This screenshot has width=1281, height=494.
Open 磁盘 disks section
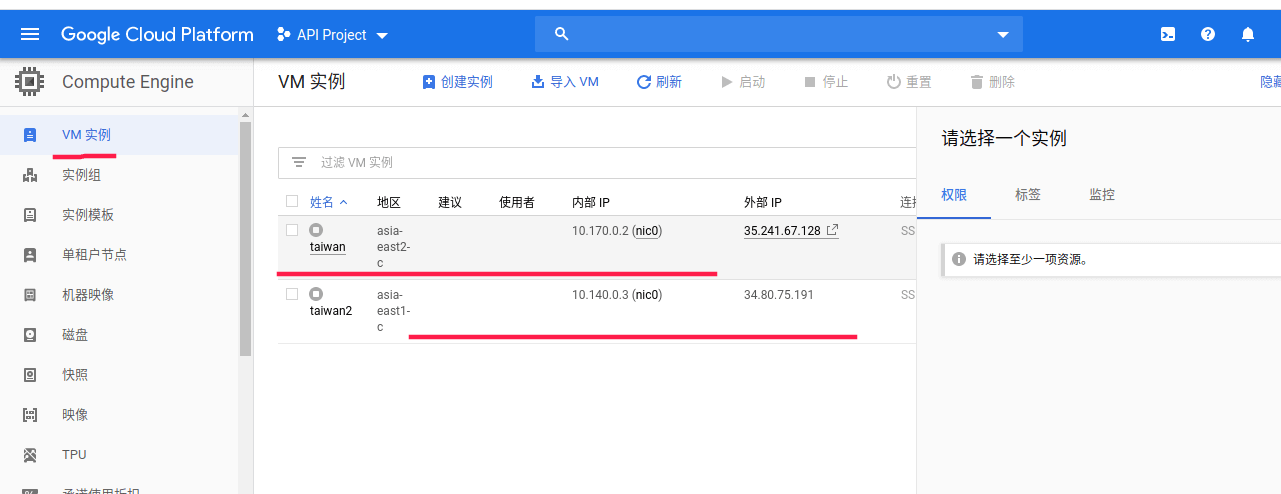[x=74, y=335]
